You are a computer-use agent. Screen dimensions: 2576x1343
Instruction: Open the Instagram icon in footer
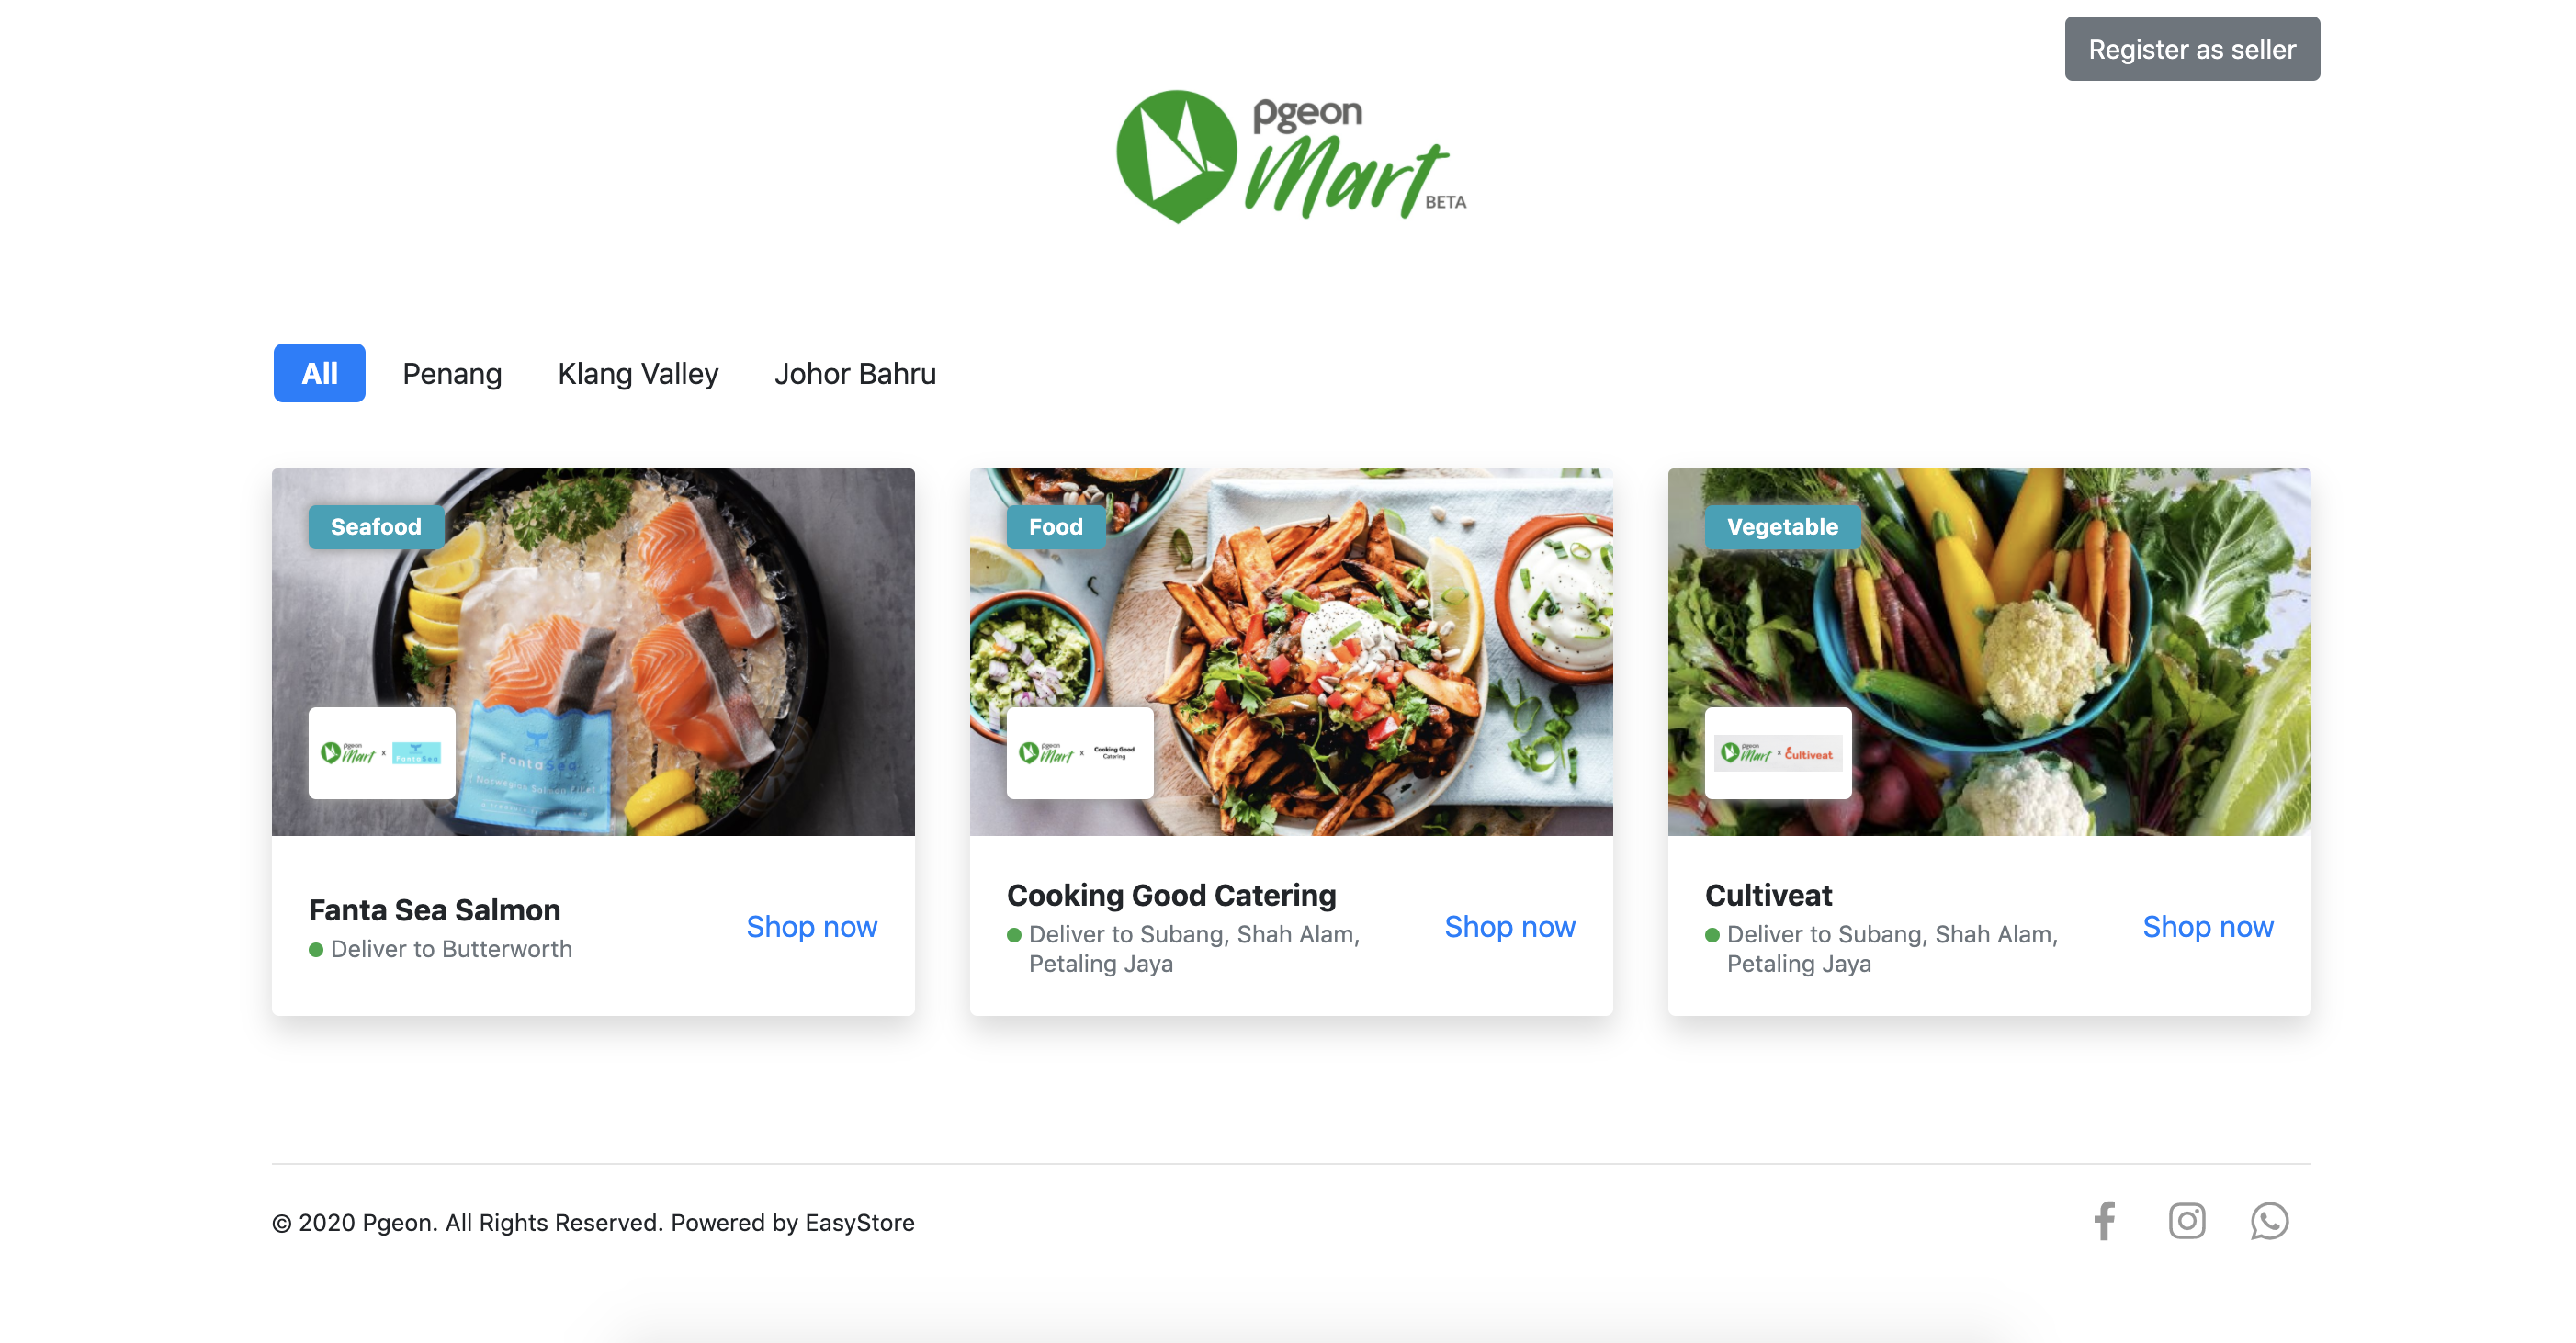[x=2187, y=1221]
